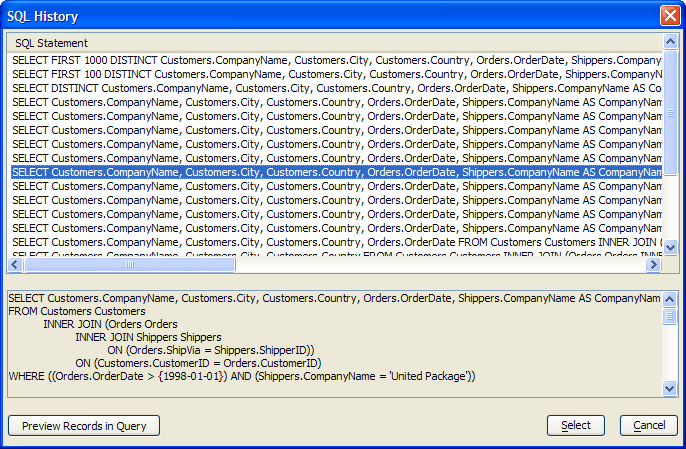Click the vertical scrollbar thumb of statement list
Image resolution: width=686 pixels, height=449 pixels.
click(670, 113)
